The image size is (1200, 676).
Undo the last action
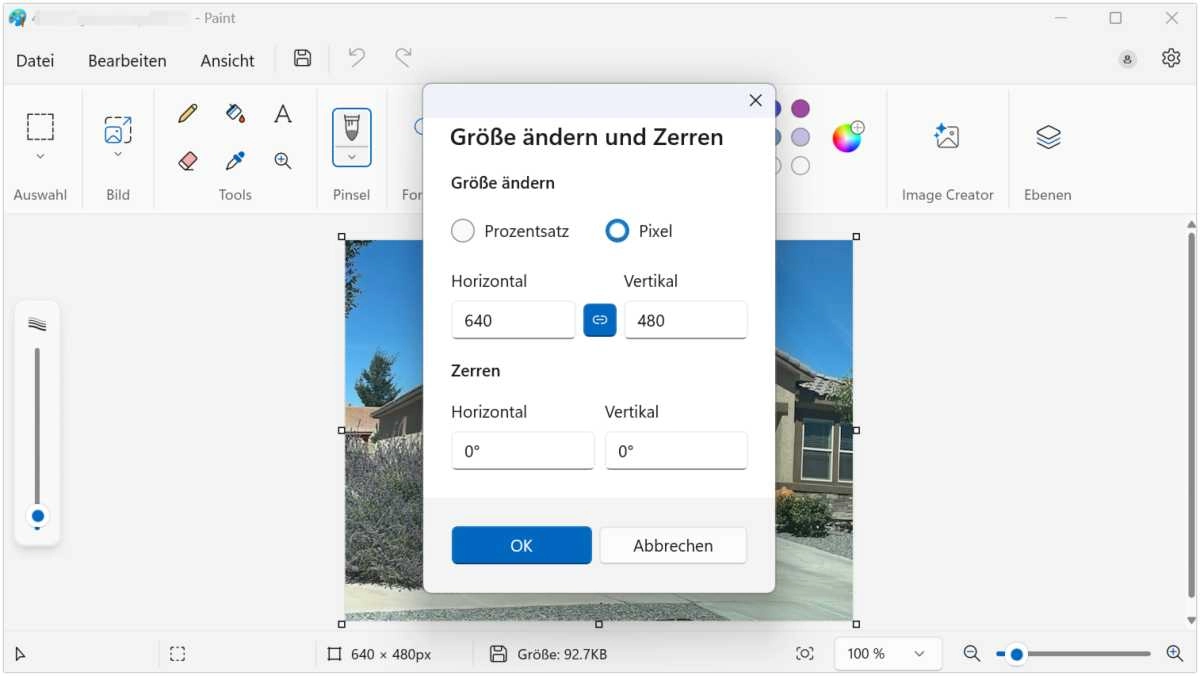click(356, 58)
